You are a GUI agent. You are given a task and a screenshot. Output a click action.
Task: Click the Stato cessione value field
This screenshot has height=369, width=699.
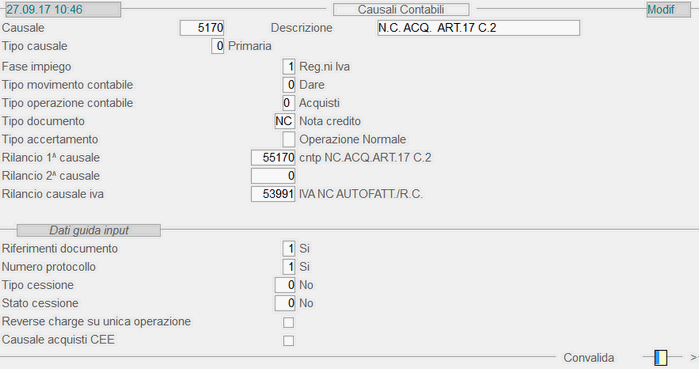tap(284, 303)
